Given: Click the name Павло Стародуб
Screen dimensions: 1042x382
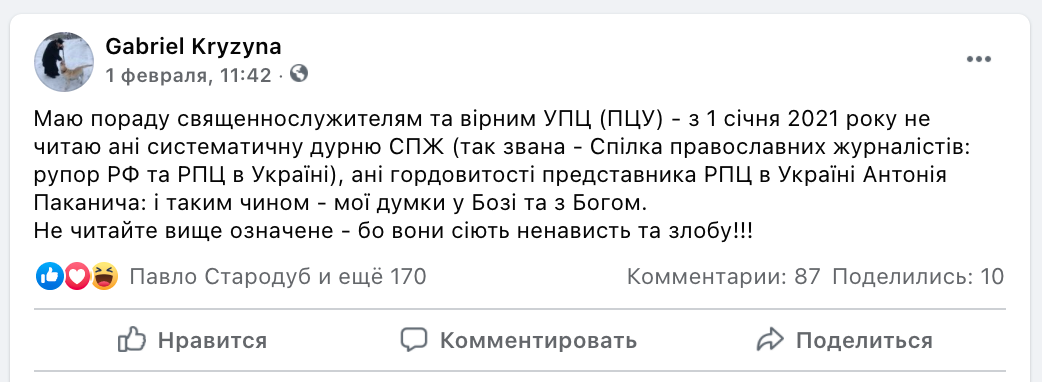Looking at the screenshot, I should [x=220, y=277].
